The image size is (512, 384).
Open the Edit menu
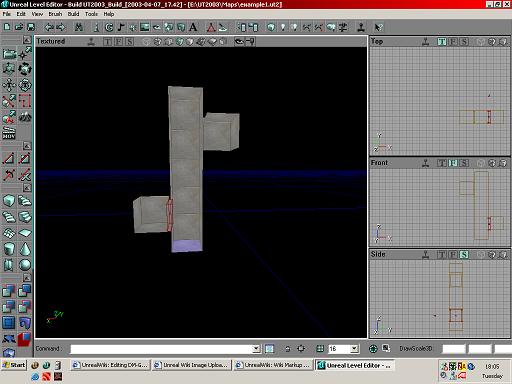coord(21,14)
